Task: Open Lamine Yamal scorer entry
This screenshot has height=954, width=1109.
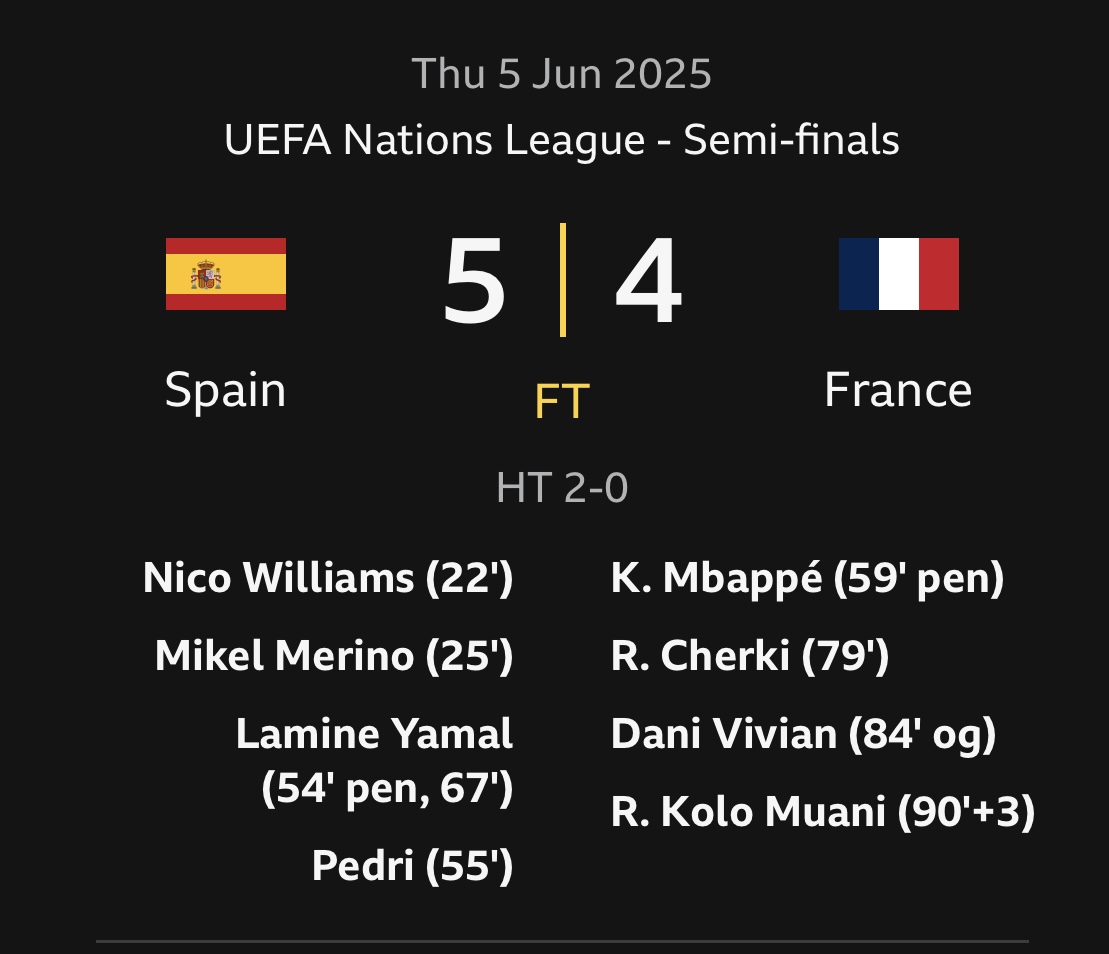Action: point(374,734)
